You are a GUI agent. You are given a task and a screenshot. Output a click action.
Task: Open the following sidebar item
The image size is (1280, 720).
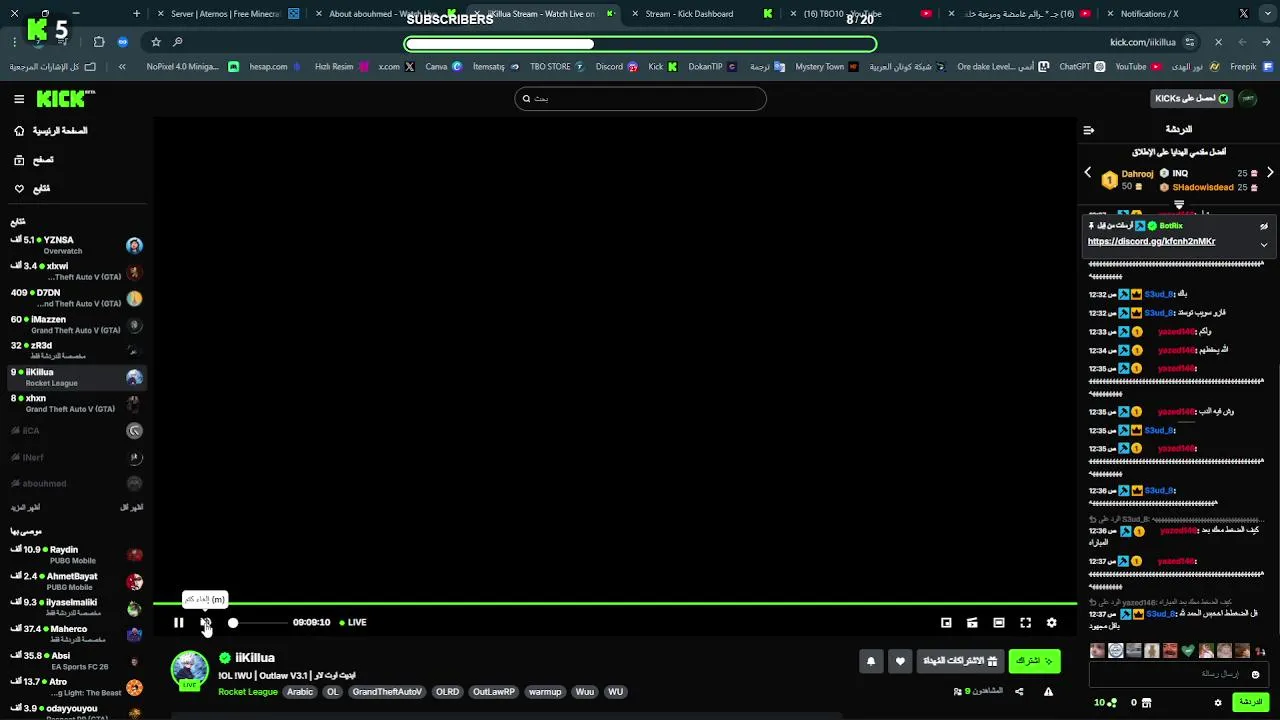coord(32,188)
